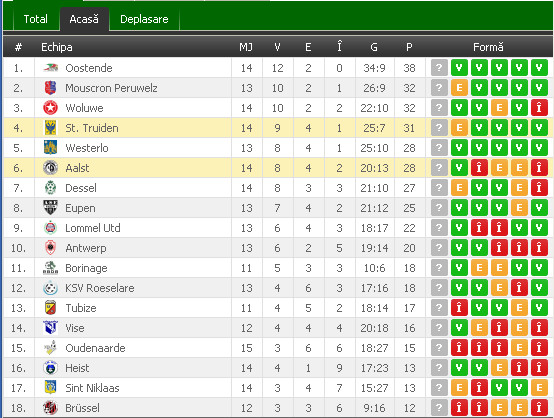Image resolution: width=554 pixels, height=418 pixels.
Task: Click the Woluwe red star crest
Action: pyautogui.click(x=50, y=108)
